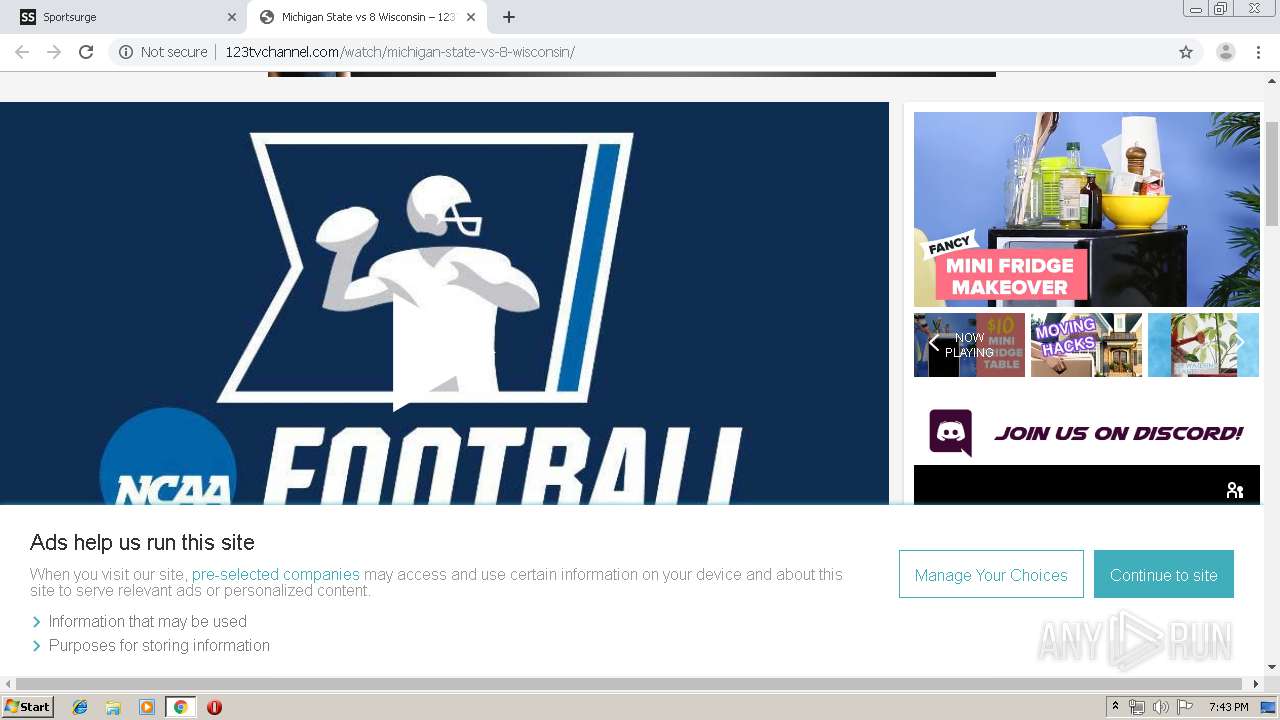Click the scroll down arrow of page scrollbar

(1272, 667)
